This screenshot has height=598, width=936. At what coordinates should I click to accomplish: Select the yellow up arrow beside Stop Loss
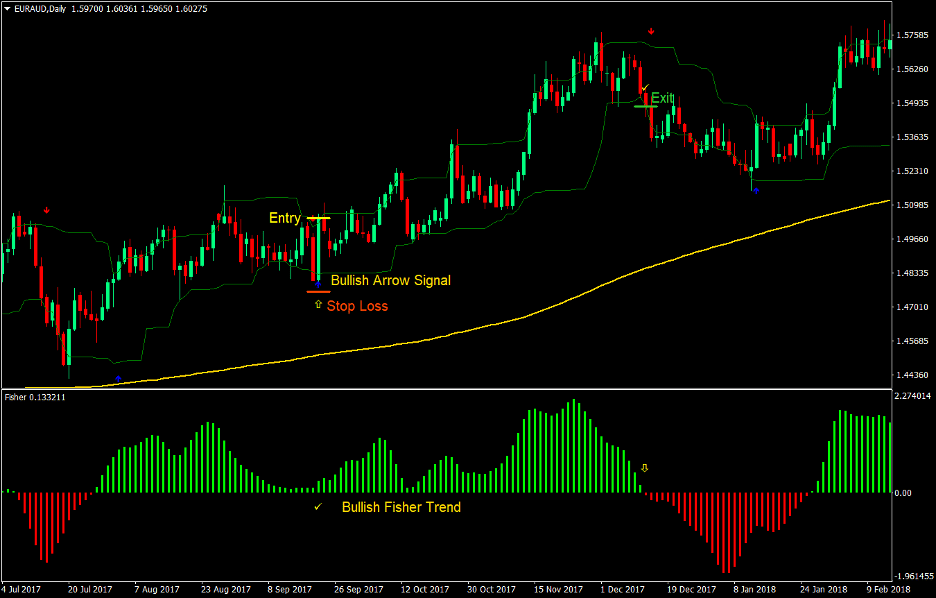(318, 303)
